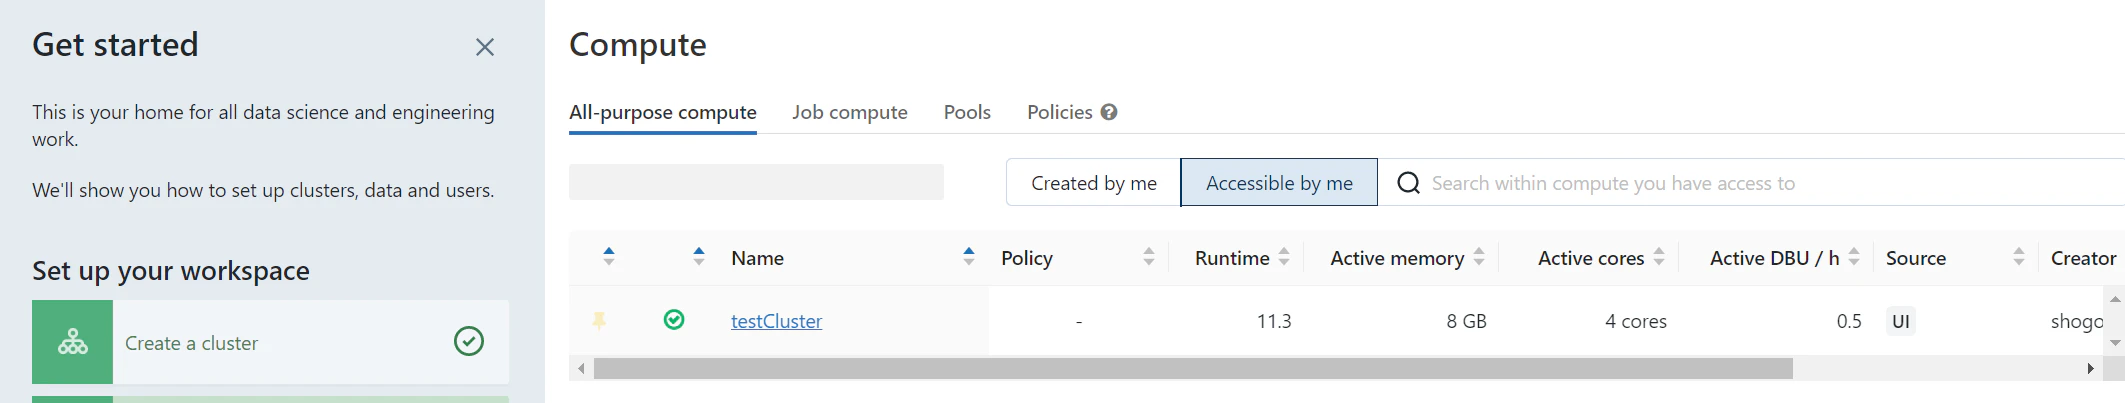The height and width of the screenshot is (403, 2125).
Task: Open the Pools tab
Action: 967,112
